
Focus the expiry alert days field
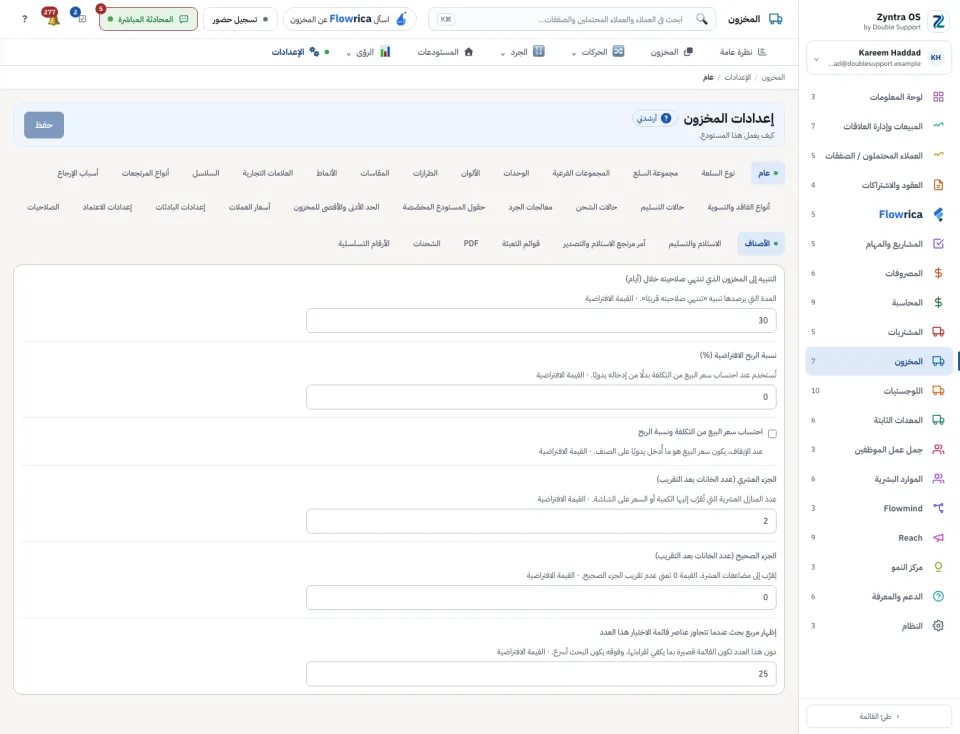541,320
